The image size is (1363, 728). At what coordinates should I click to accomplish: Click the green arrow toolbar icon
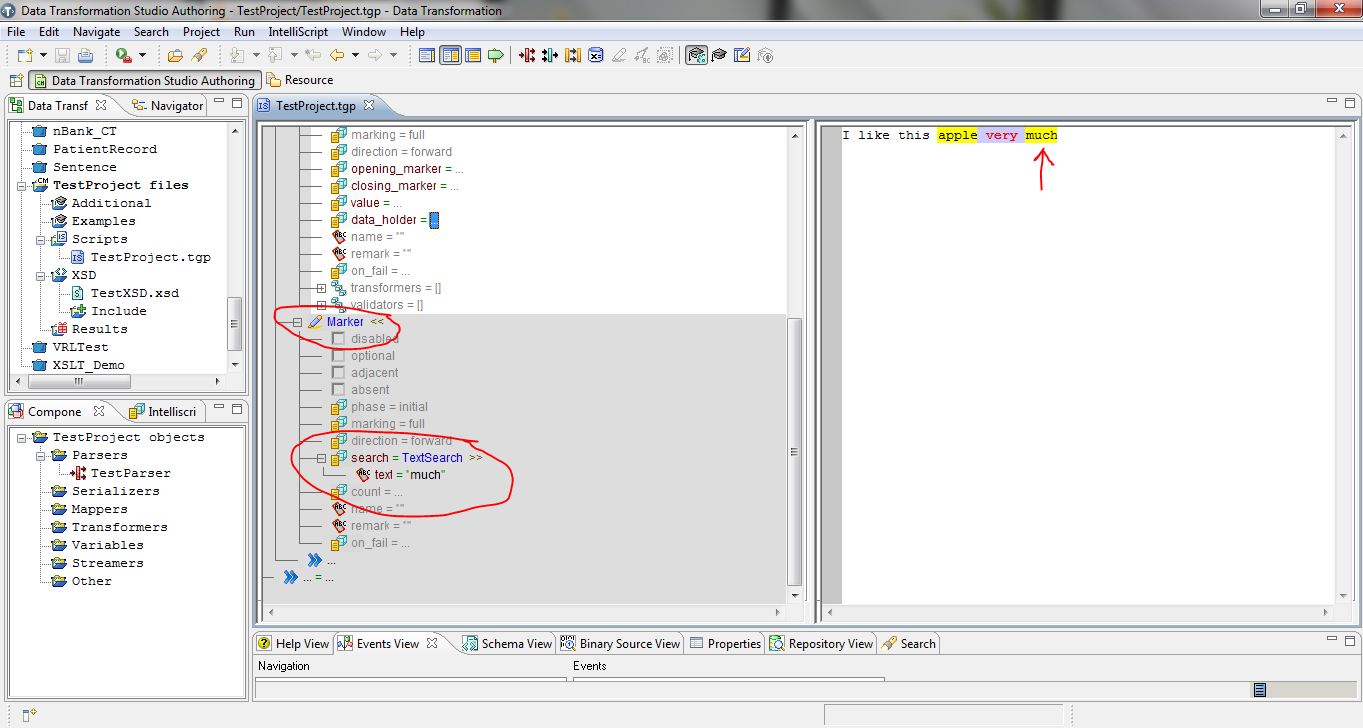(x=496, y=56)
